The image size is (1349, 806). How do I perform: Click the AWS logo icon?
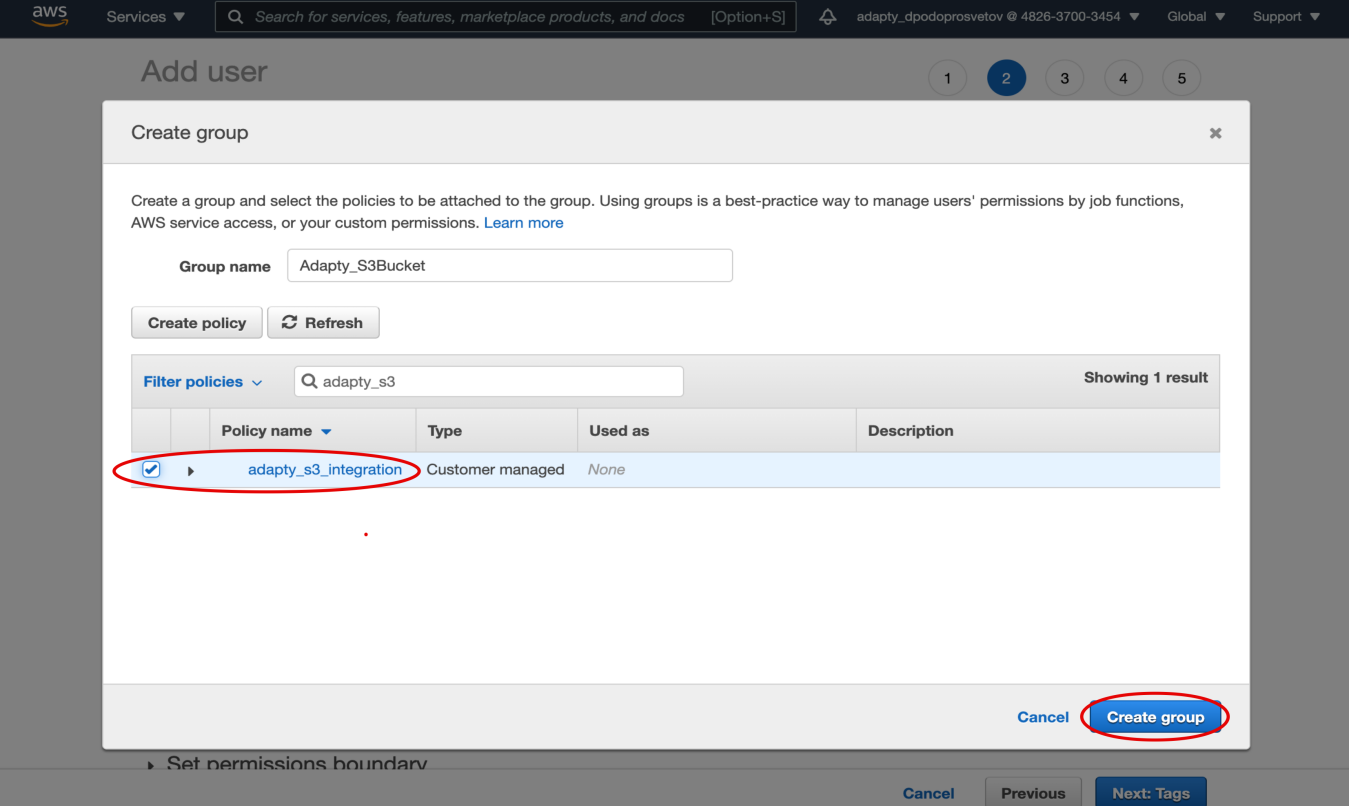click(x=49, y=16)
